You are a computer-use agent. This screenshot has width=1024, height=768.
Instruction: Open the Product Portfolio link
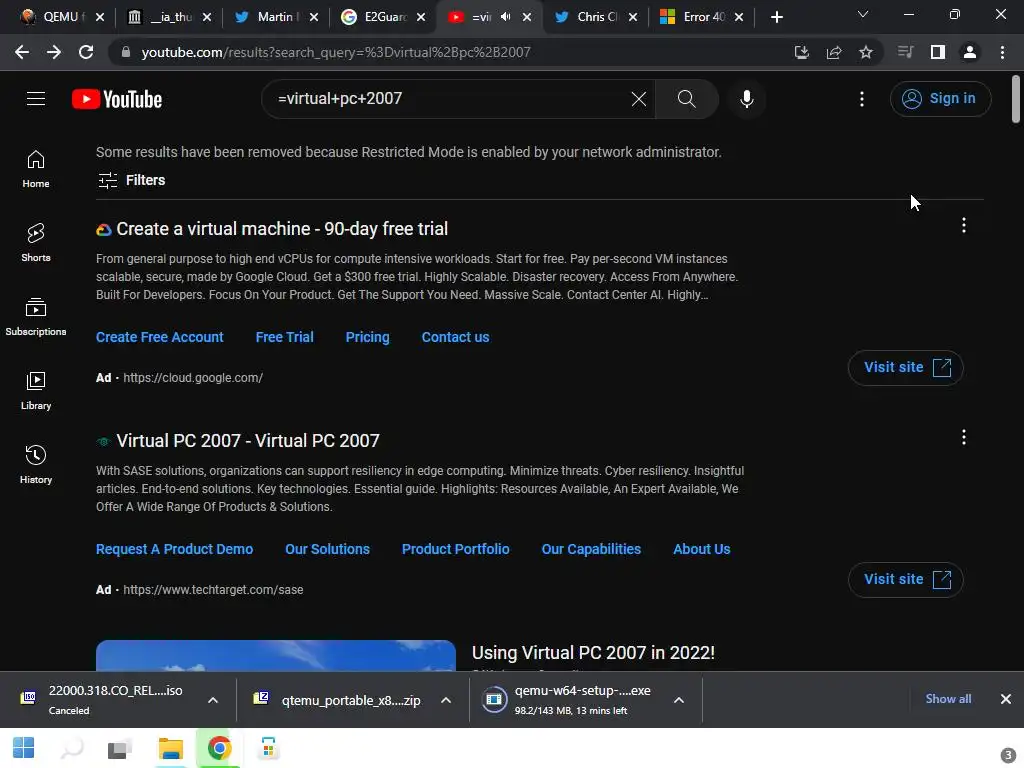(x=455, y=549)
